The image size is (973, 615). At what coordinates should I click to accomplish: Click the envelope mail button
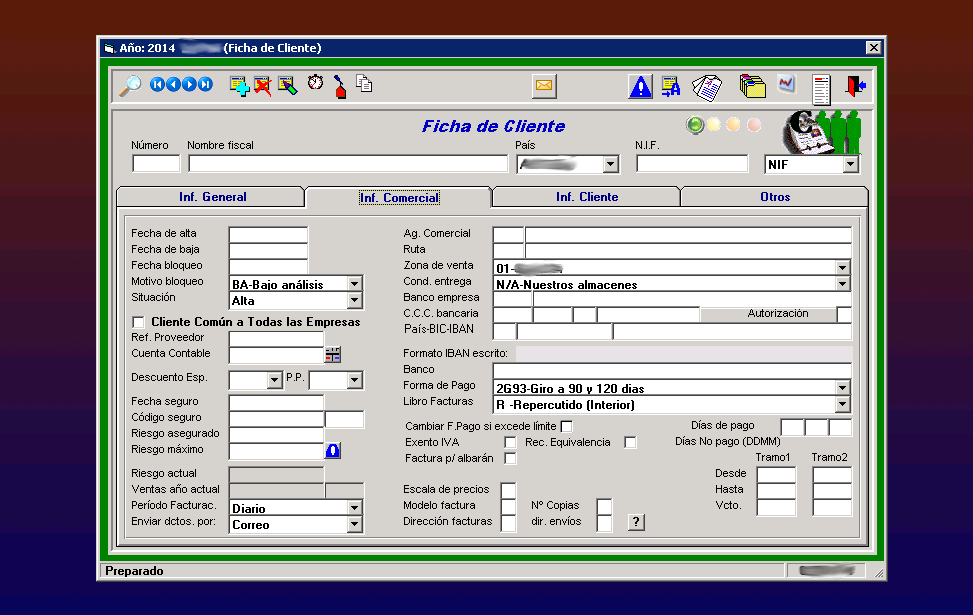pyautogui.click(x=544, y=86)
